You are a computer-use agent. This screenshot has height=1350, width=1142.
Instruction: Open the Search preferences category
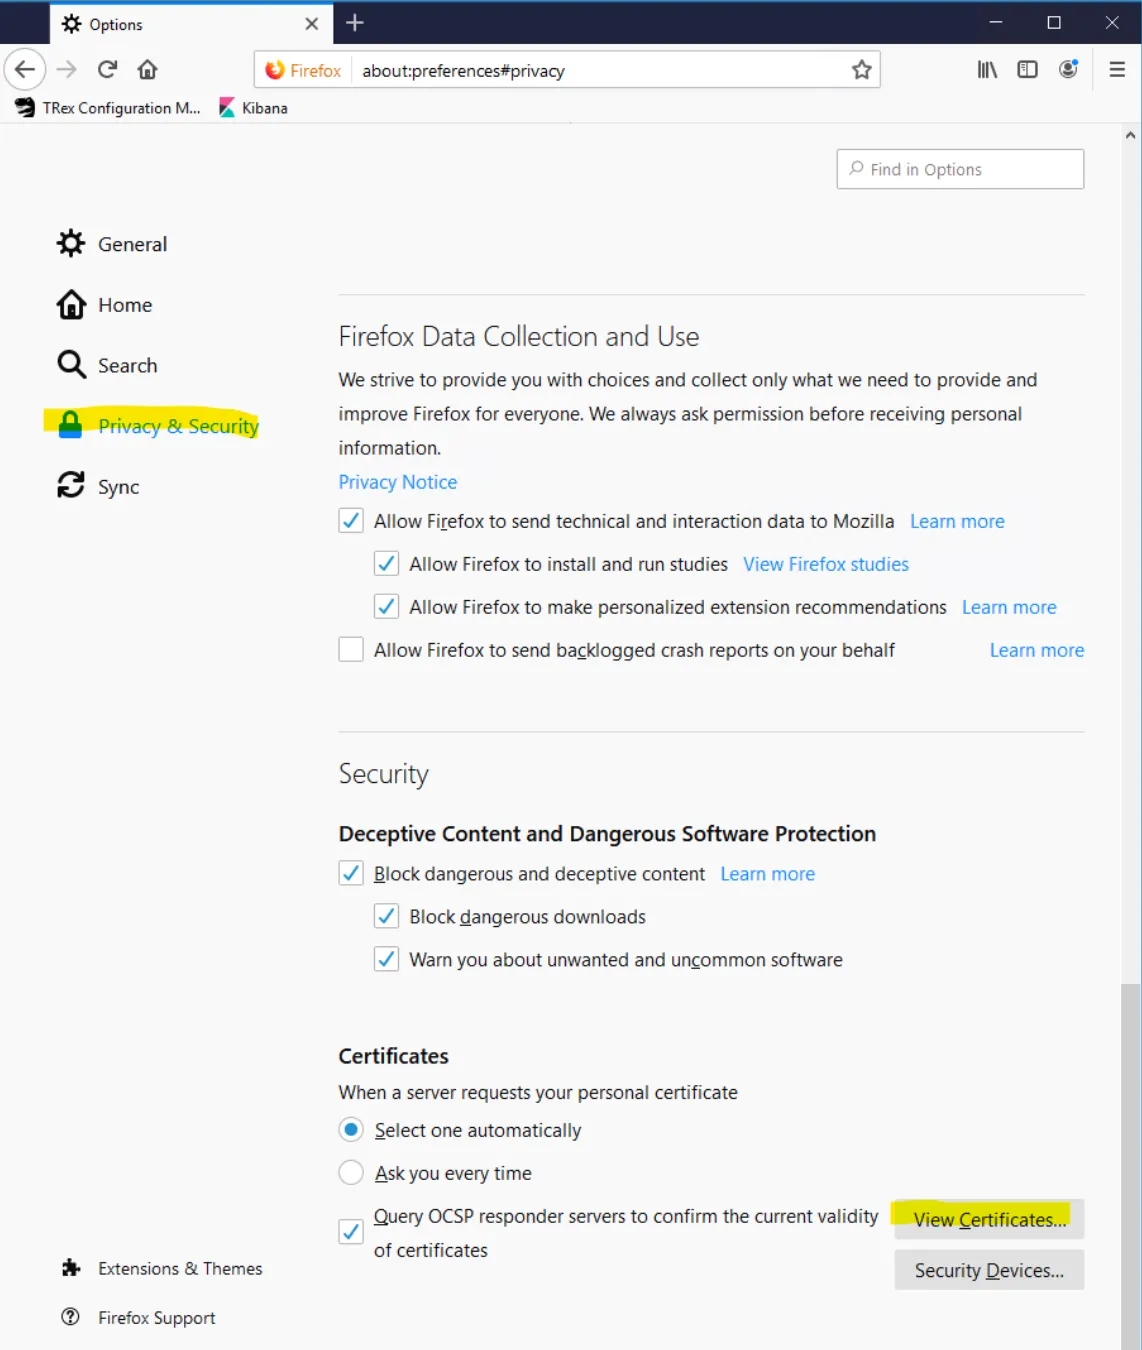(x=107, y=365)
